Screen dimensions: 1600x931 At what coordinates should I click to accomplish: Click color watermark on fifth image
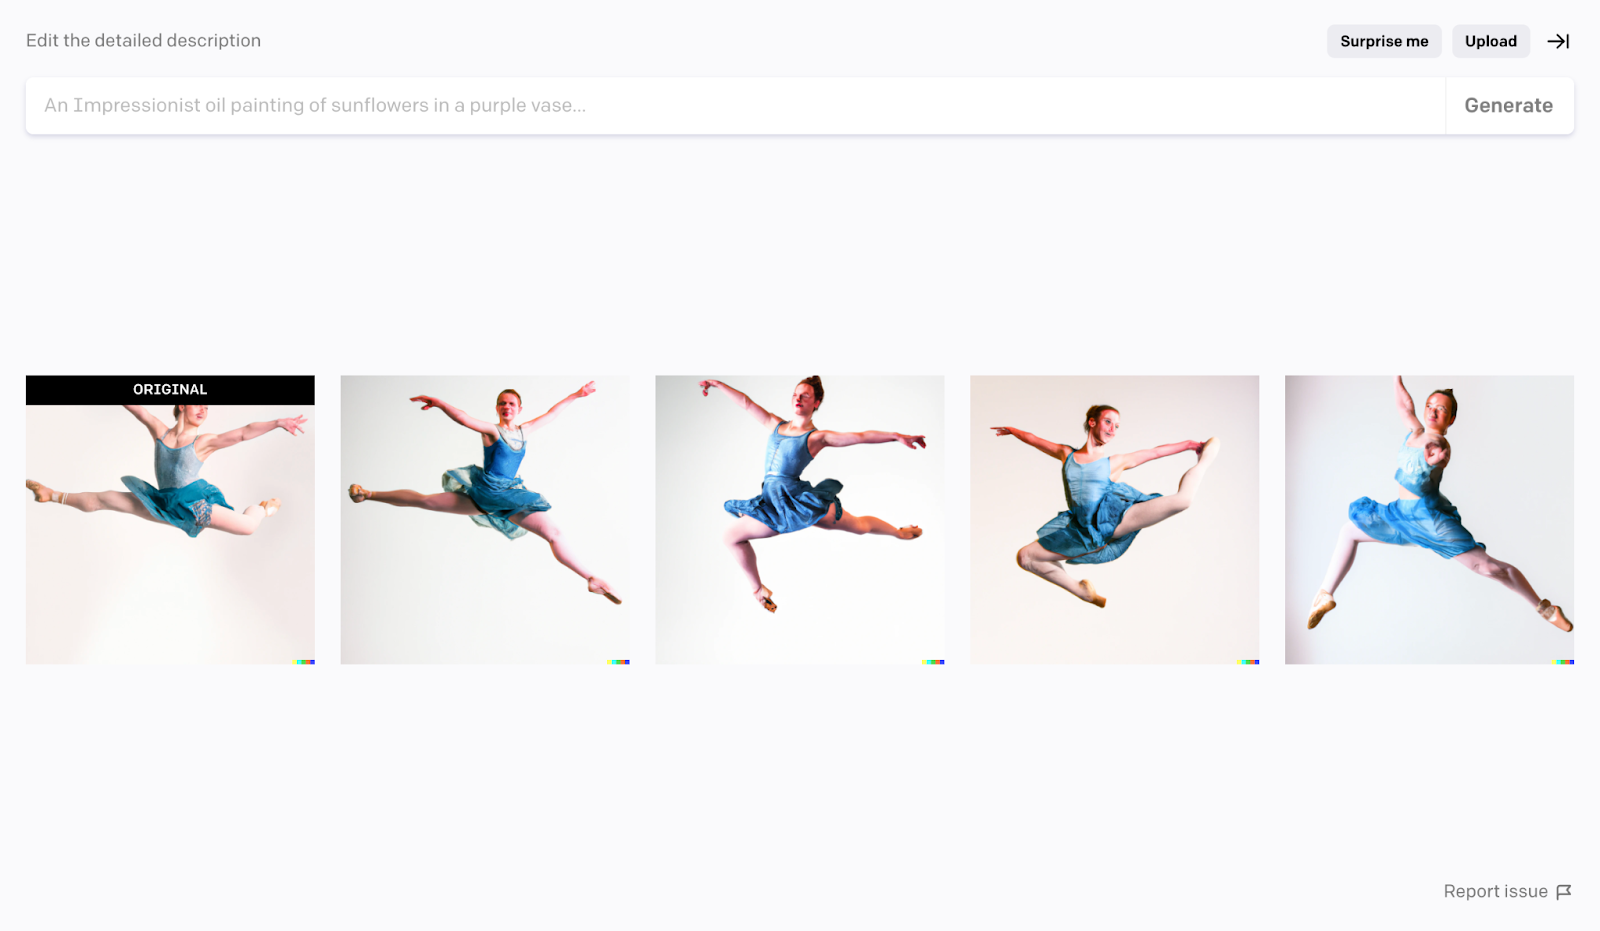point(1563,662)
